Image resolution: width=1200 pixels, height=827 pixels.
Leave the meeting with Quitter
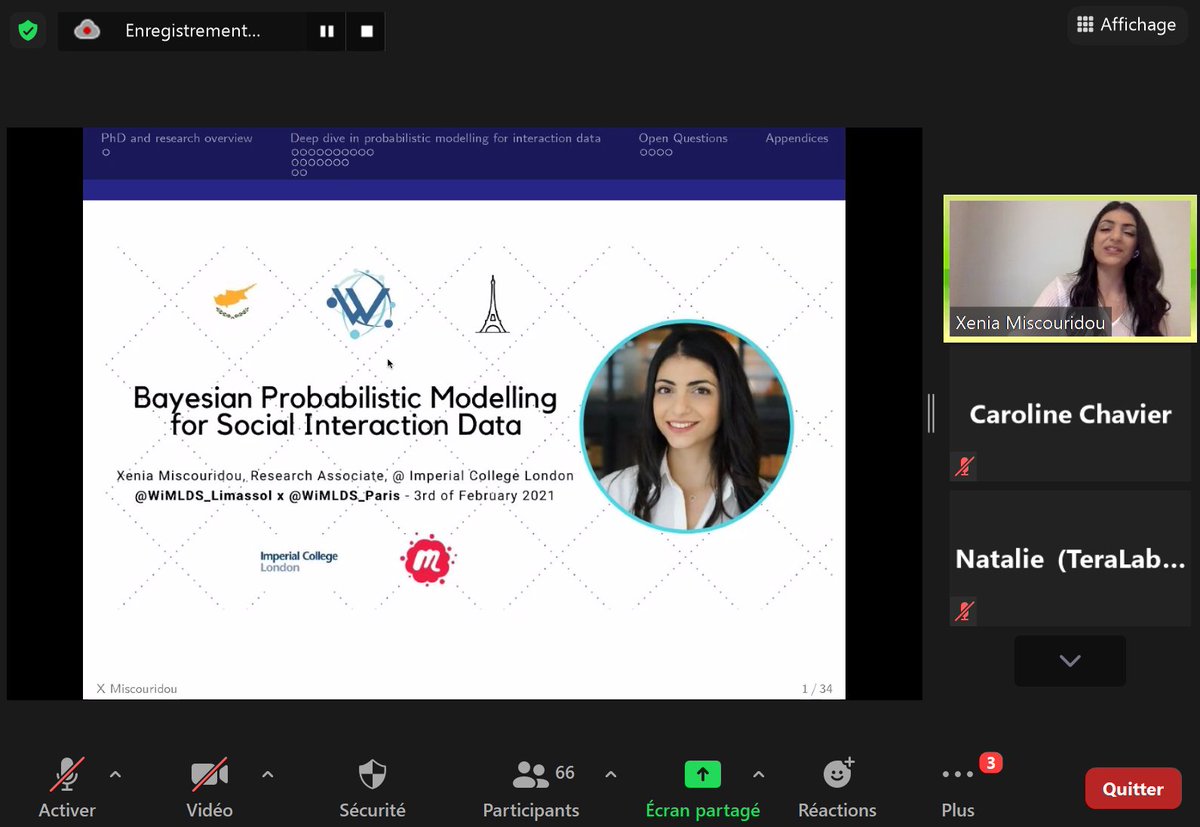(x=1133, y=788)
